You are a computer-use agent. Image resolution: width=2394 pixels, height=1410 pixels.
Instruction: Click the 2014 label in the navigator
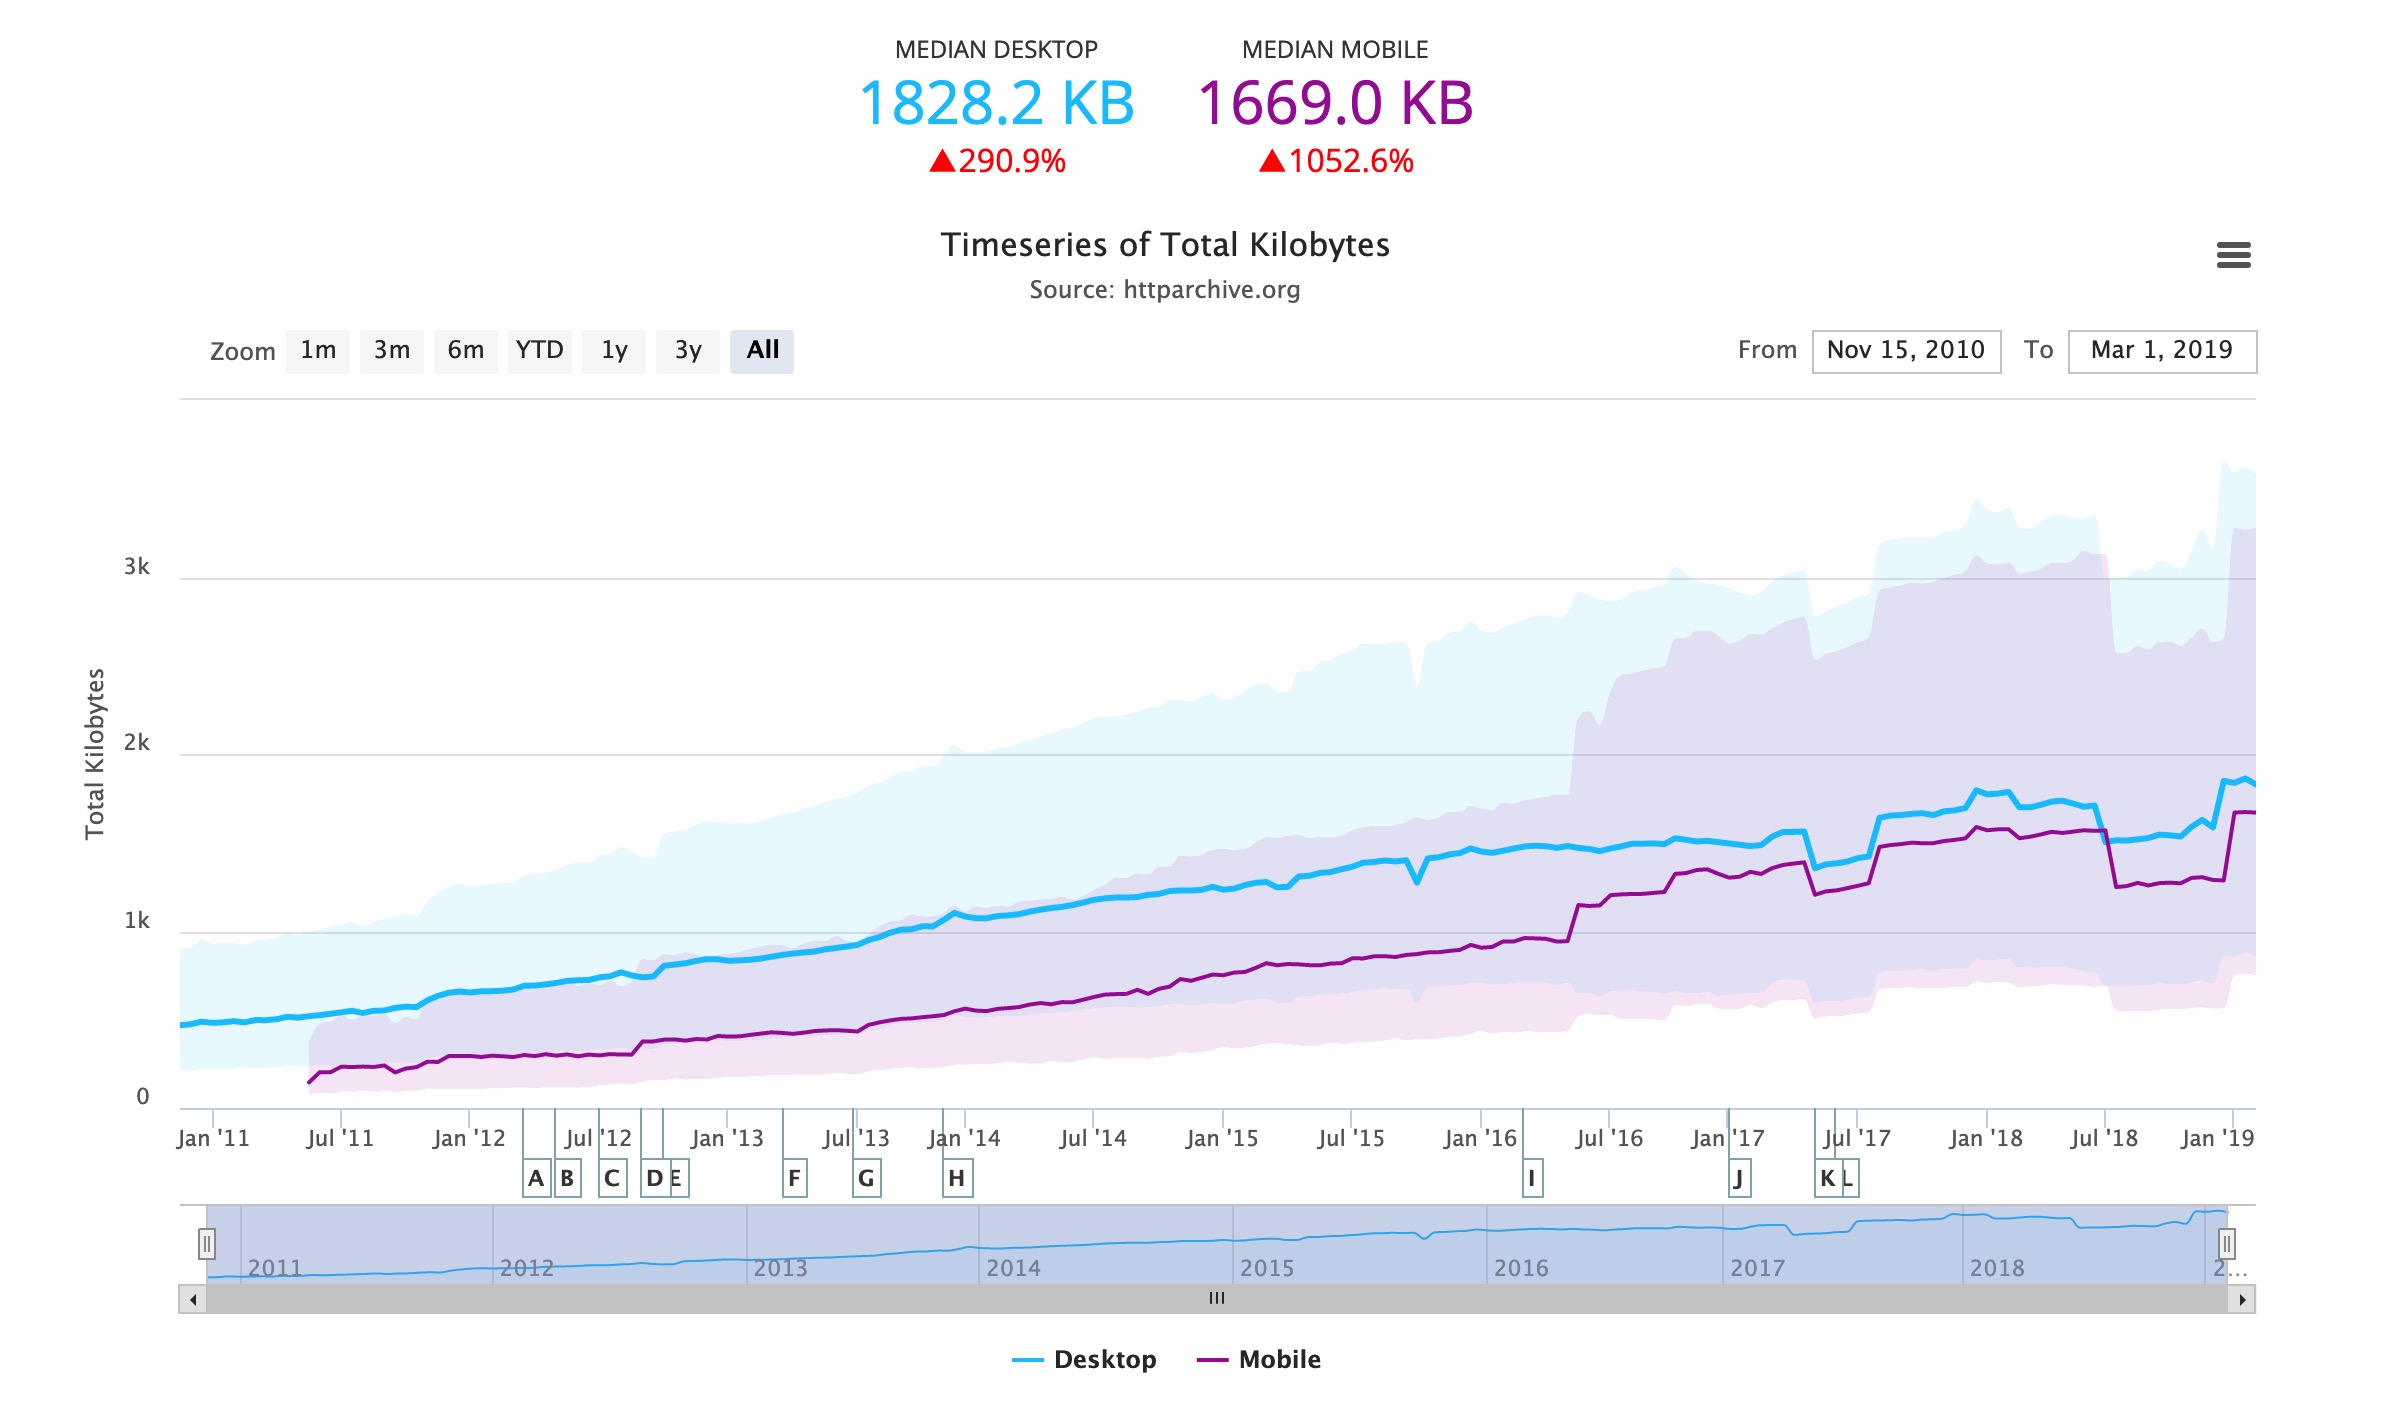coord(1013,1268)
